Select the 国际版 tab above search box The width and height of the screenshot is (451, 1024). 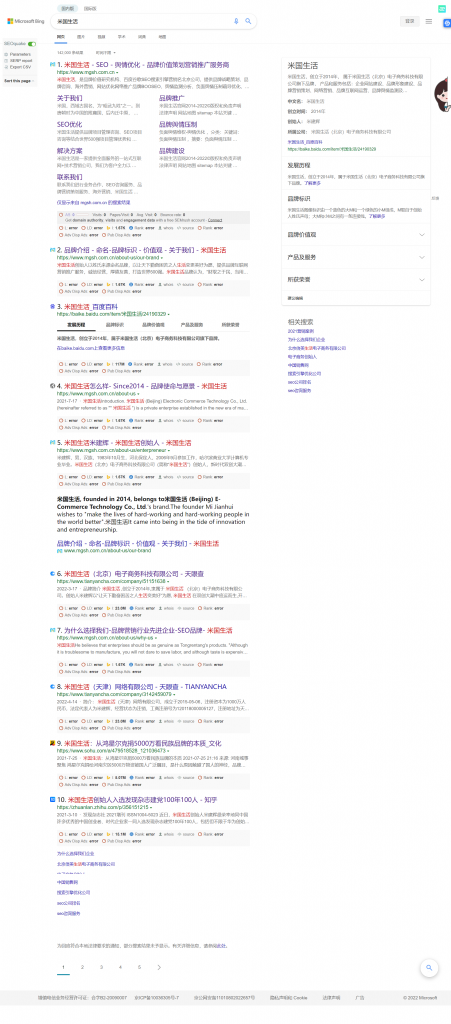[90, 8]
